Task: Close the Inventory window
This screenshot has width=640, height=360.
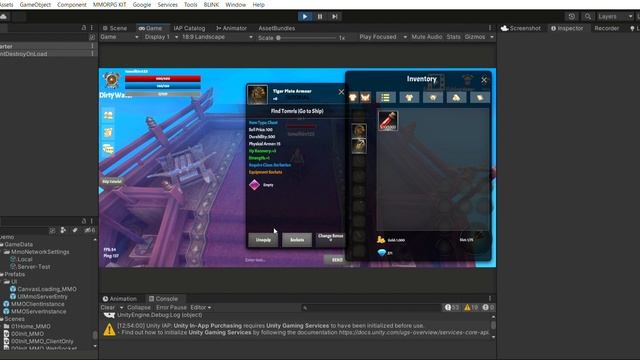Action: coord(484,80)
